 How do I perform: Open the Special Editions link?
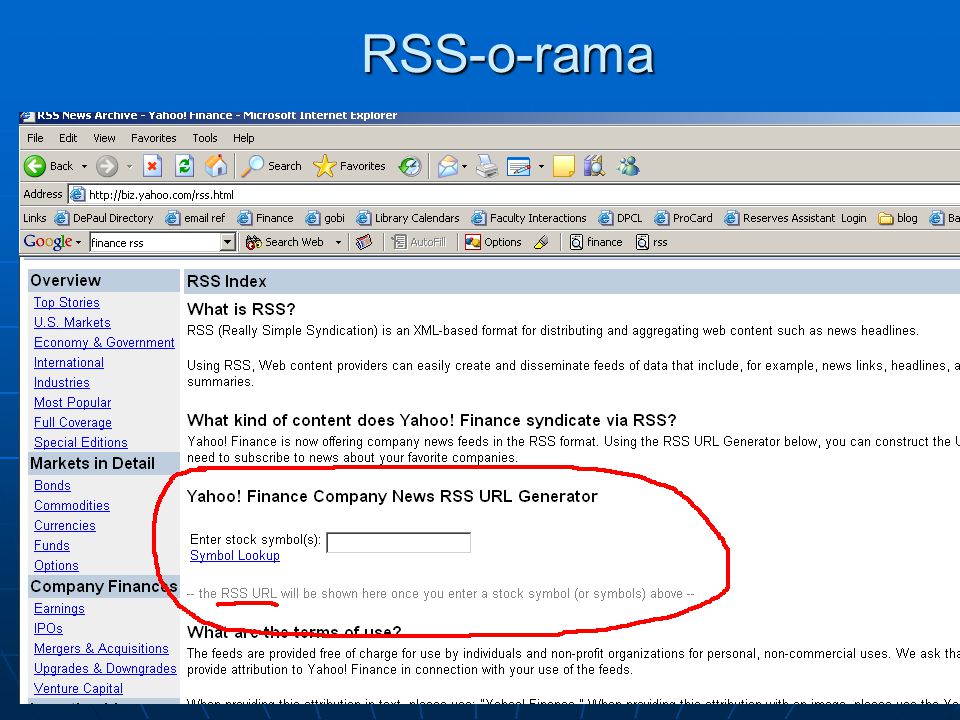(x=81, y=443)
